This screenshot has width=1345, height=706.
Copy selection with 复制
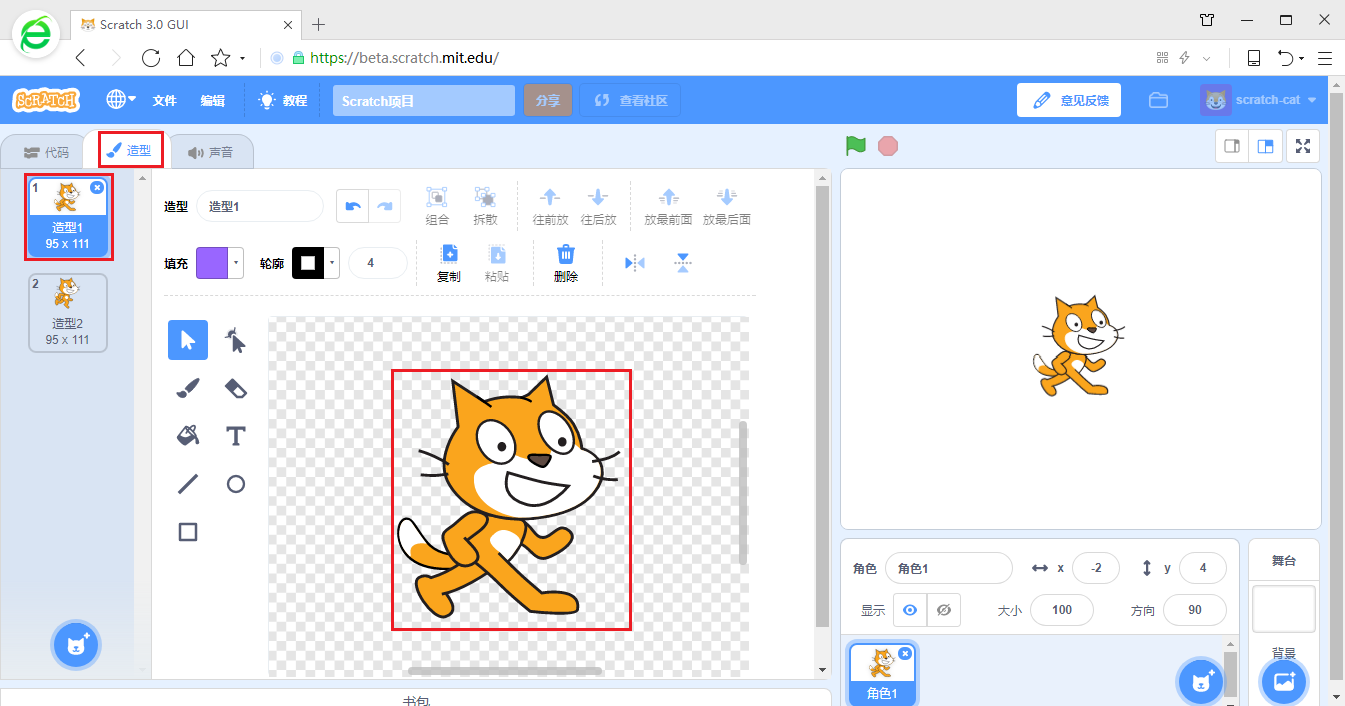(449, 263)
